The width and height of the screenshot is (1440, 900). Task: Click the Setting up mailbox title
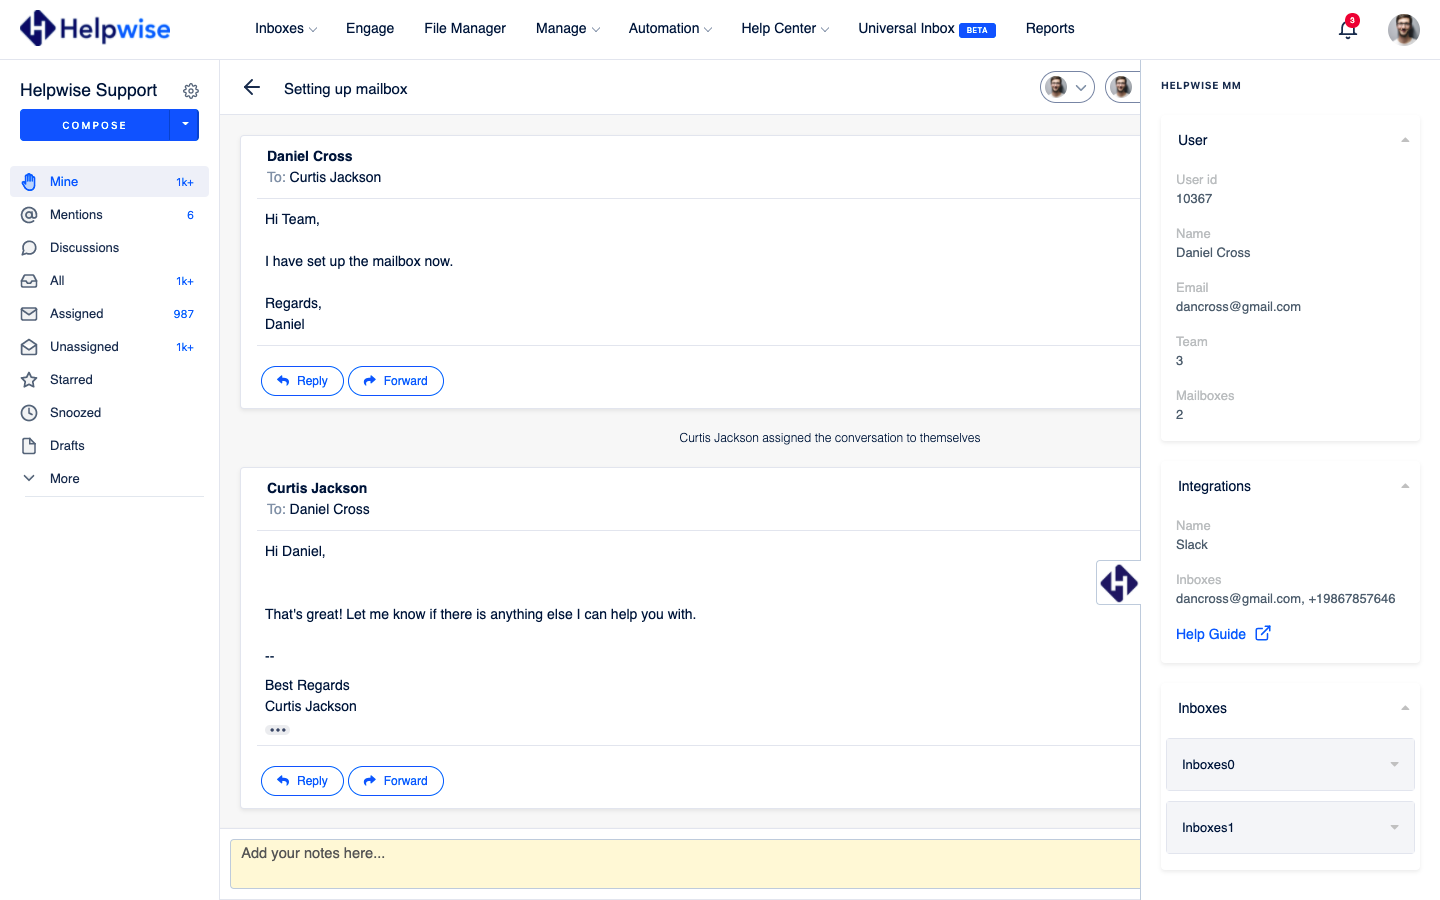point(346,89)
